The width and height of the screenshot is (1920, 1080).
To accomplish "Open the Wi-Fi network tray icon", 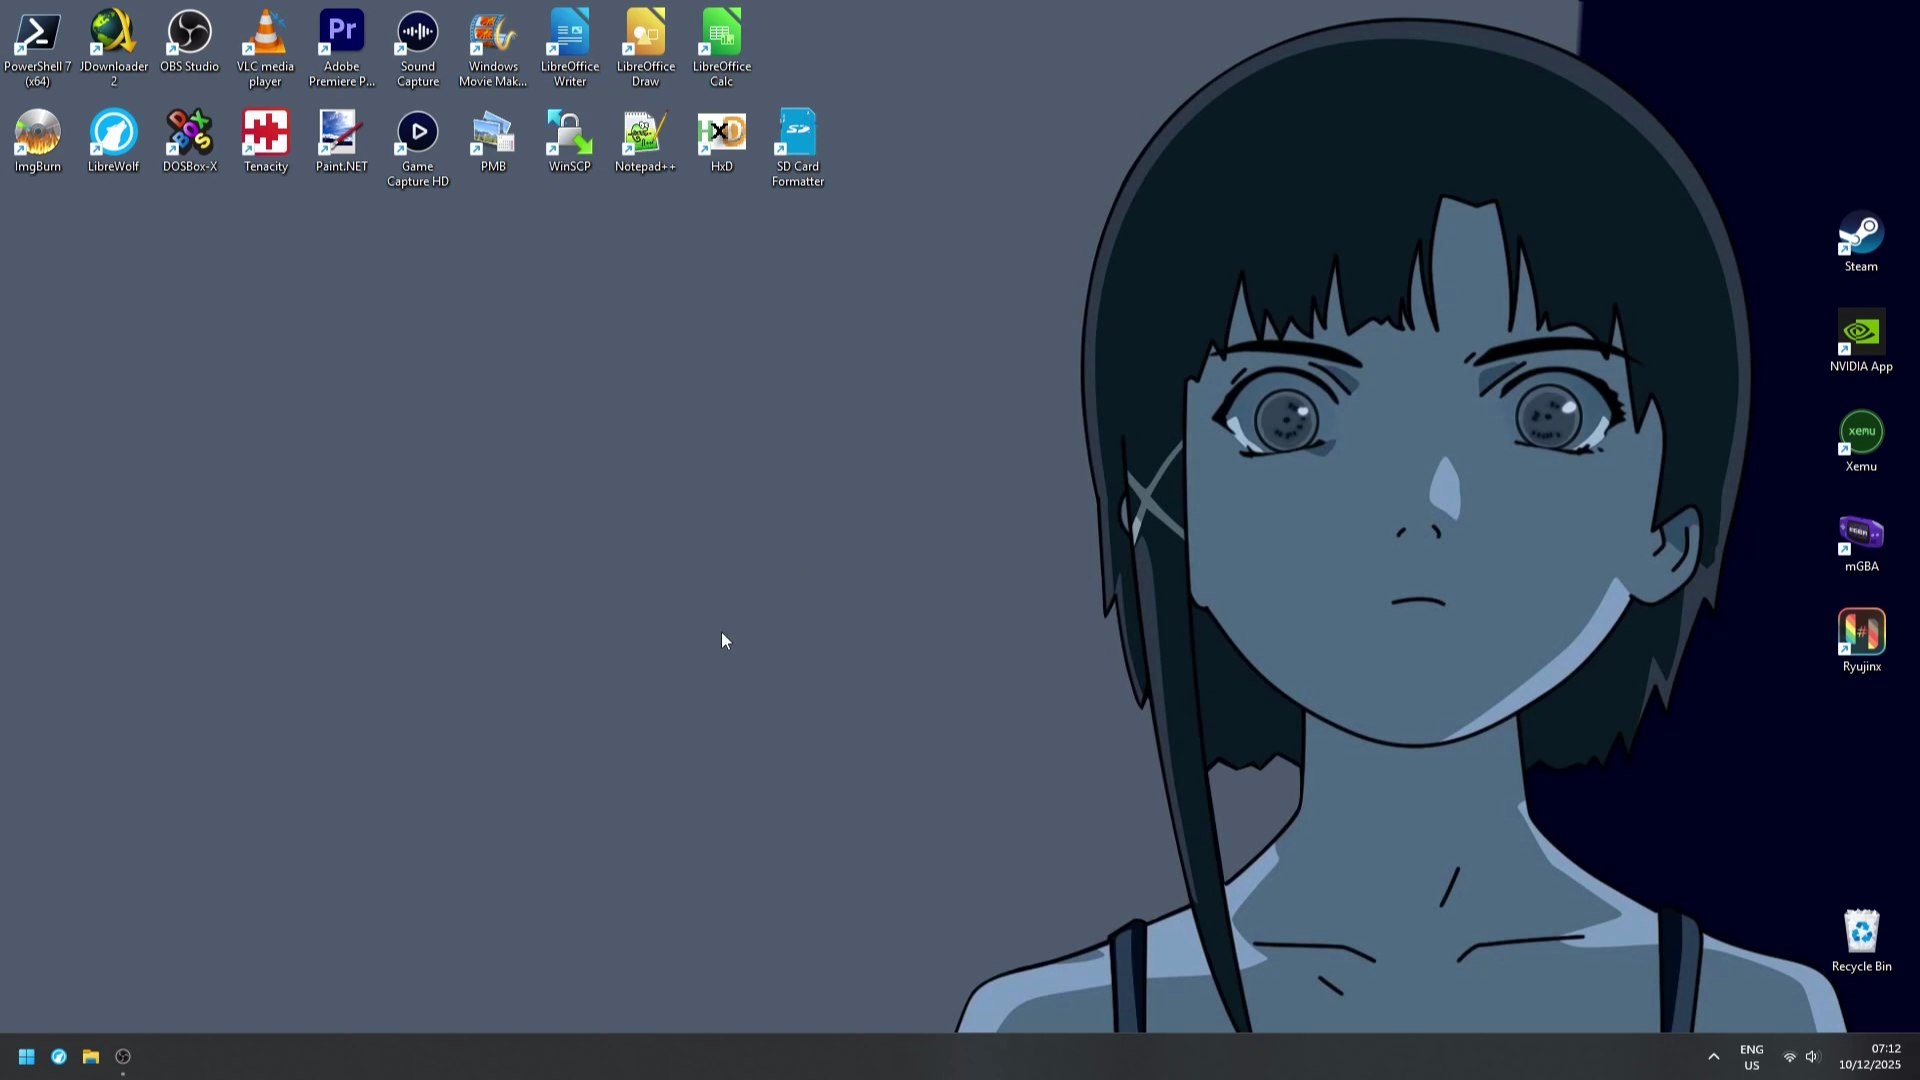I will pos(1789,1057).
